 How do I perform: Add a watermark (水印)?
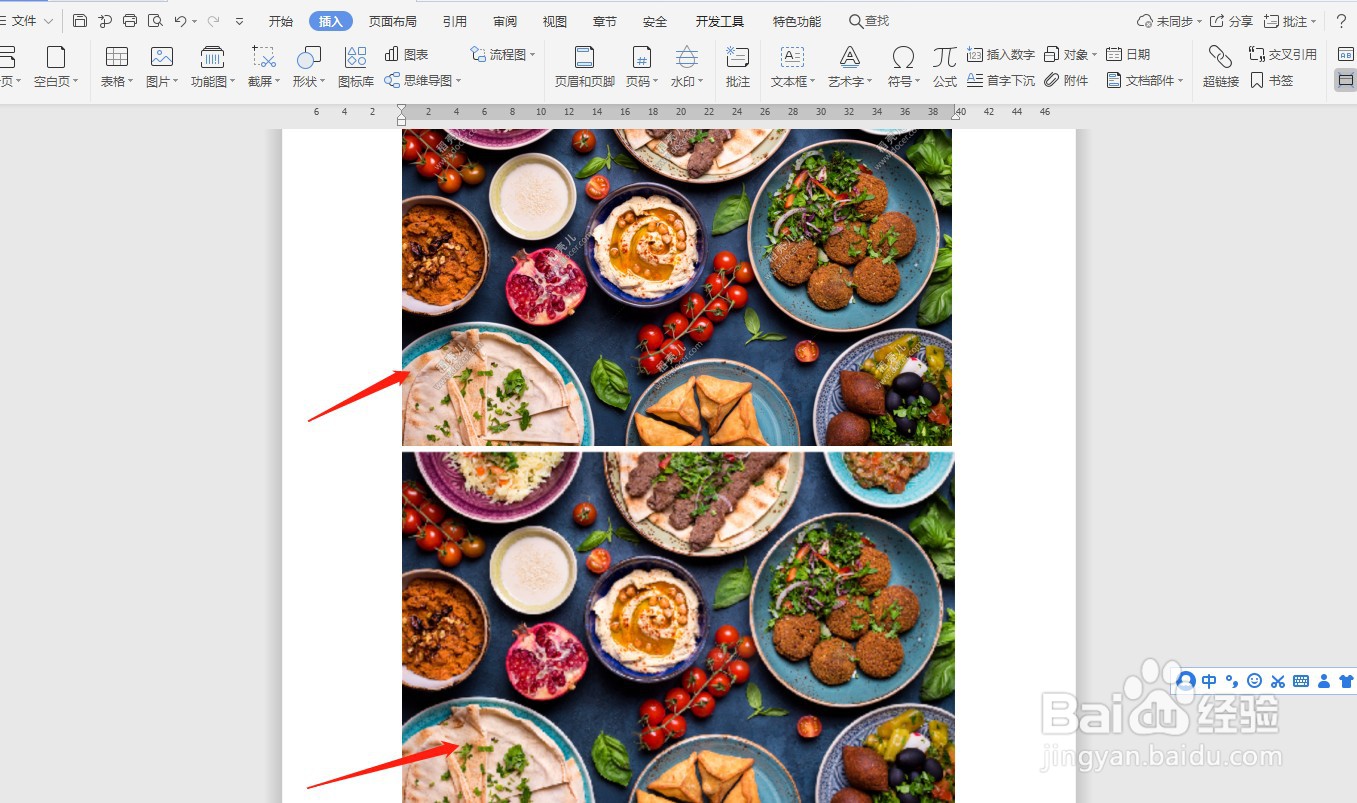point(687,67)
